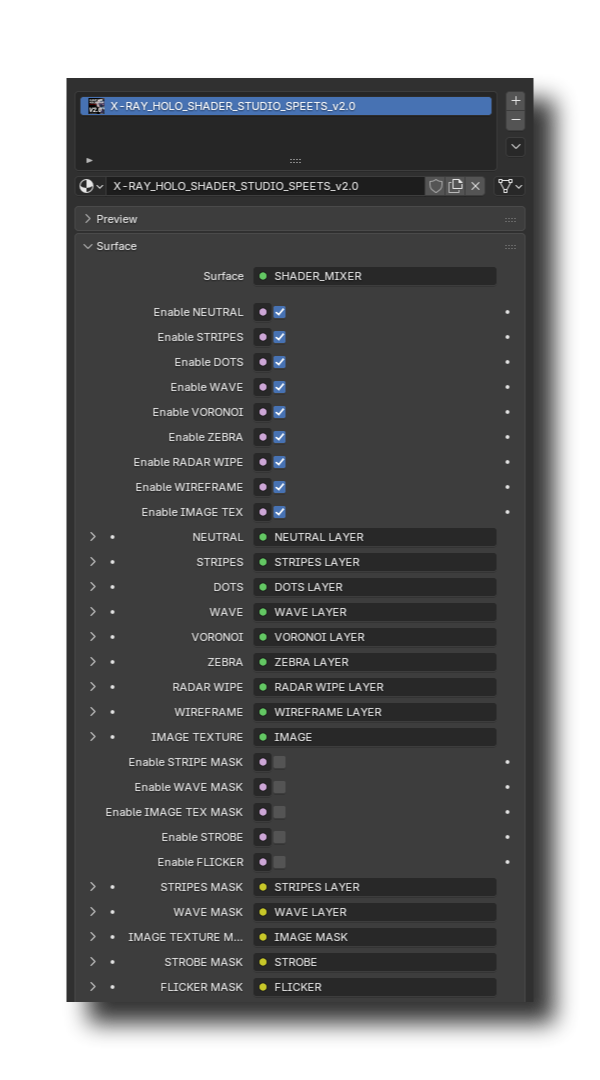Open the material link node-tree icon dropdown
This screenshot has height=1080, width=600.
(x=510, y=186)
